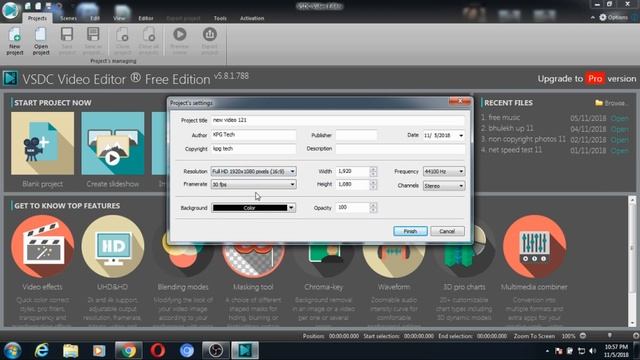Open OBS Studio from the taskbar

(216, 351)
